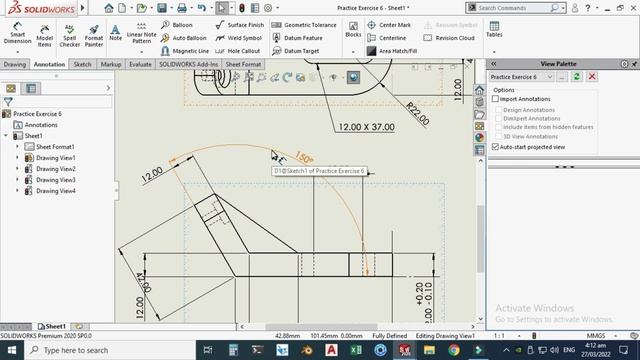
Task: Click the Auto Balloon tool
Action: 184,38
